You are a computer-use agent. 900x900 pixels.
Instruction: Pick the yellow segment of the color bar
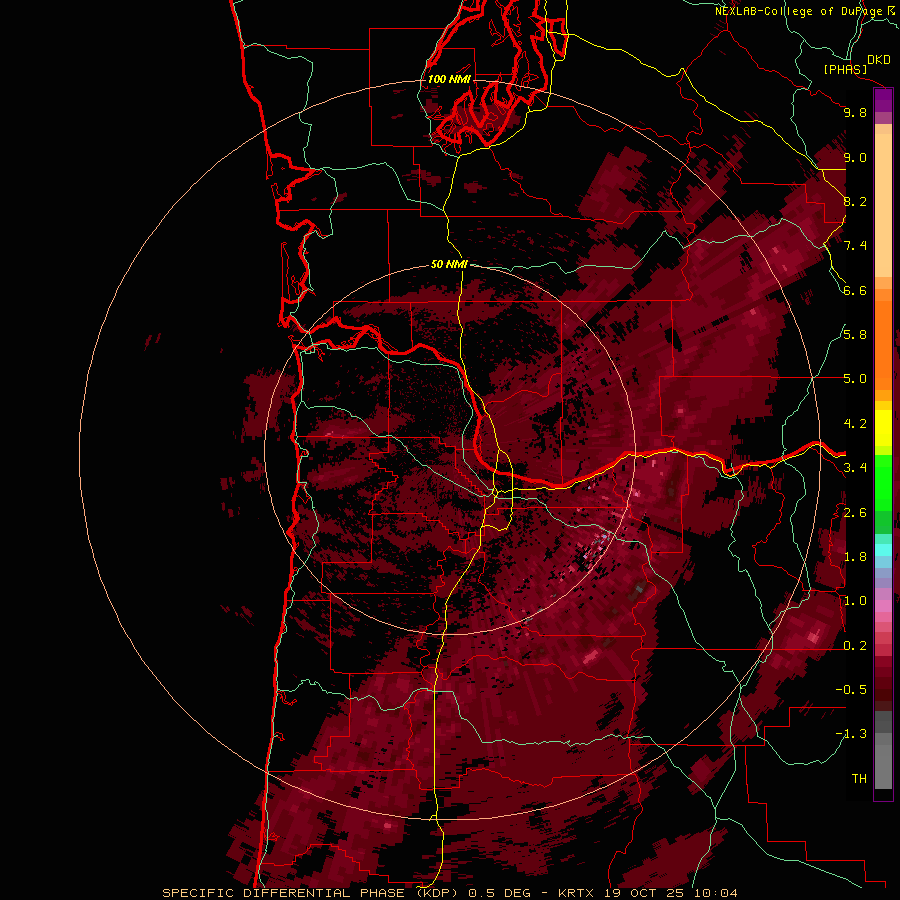(883, 428)
